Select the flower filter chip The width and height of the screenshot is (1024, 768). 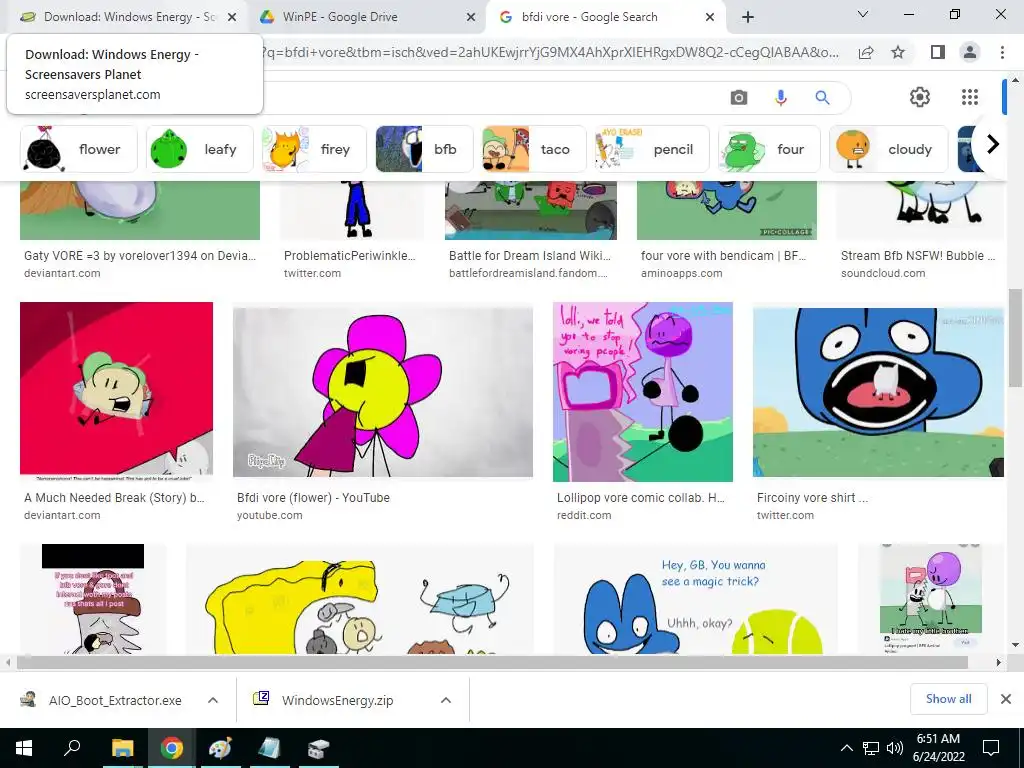79,149
